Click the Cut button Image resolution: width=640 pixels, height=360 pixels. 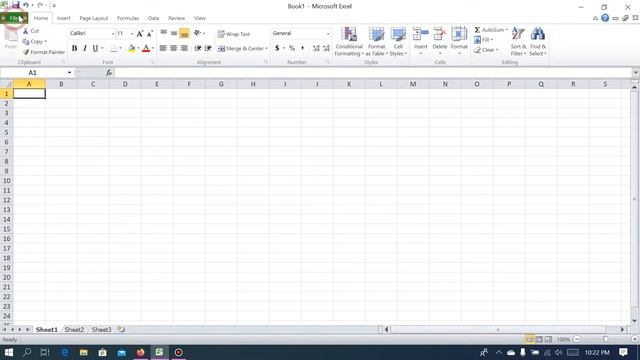click(31, 31)
